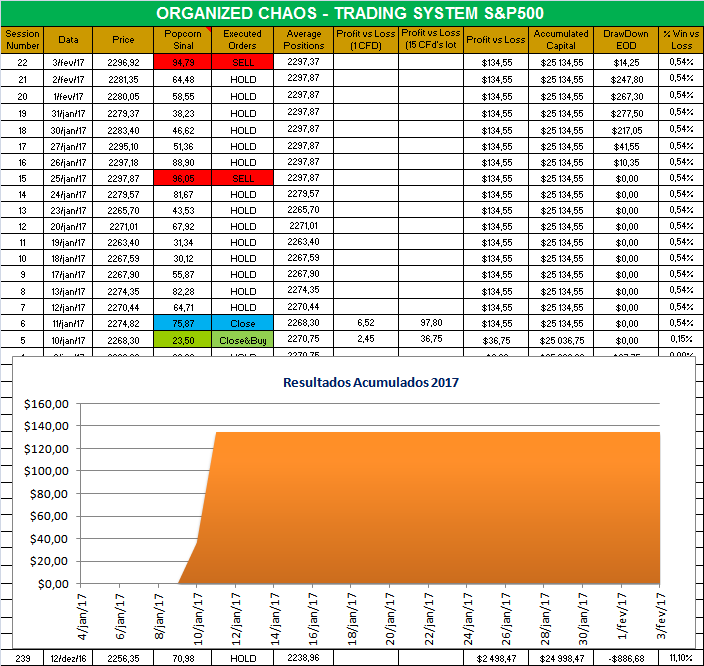Image resolution: width=704 pixels, height=666 pixels.
Task: Select drawdown value $14,25
Action: pyautogui.click(x=626, y=62)
